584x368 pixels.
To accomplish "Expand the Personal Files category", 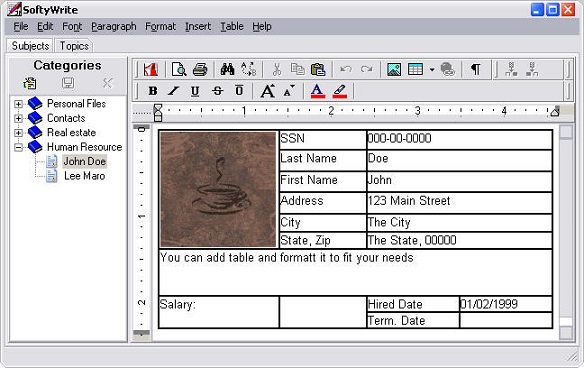I will point(18,104).
